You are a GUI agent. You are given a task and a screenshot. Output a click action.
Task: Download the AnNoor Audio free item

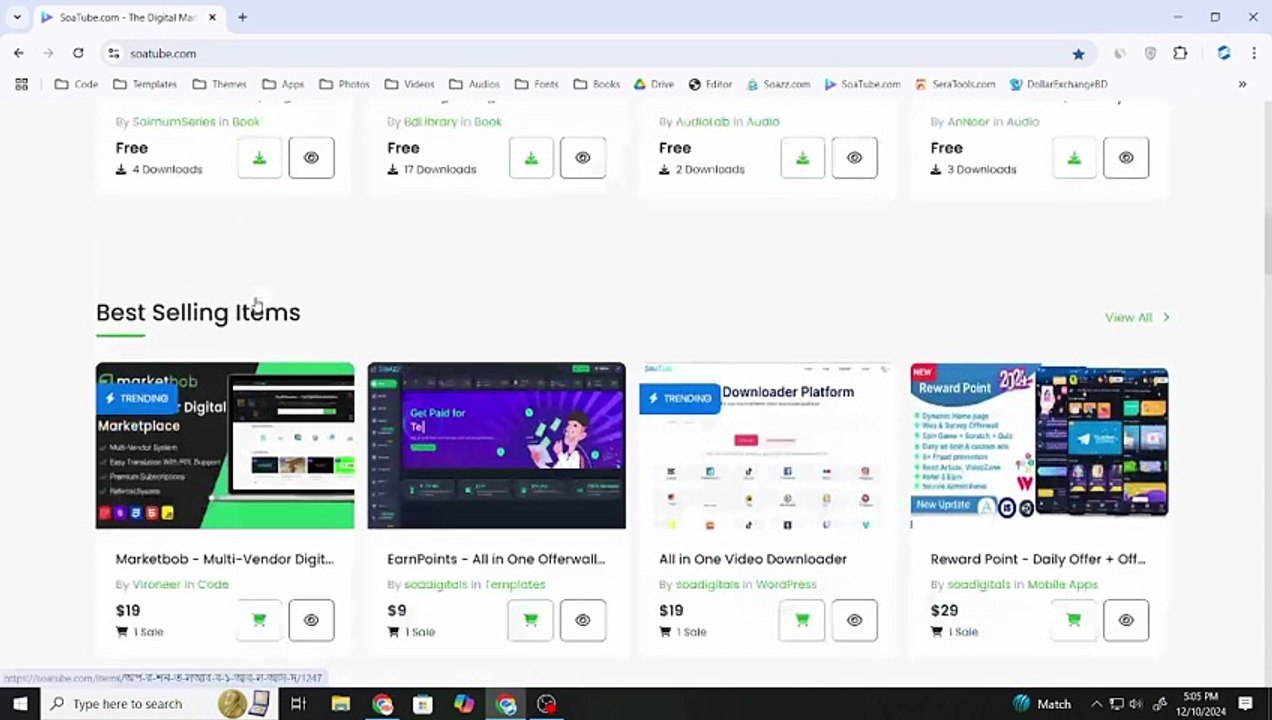1074,158
